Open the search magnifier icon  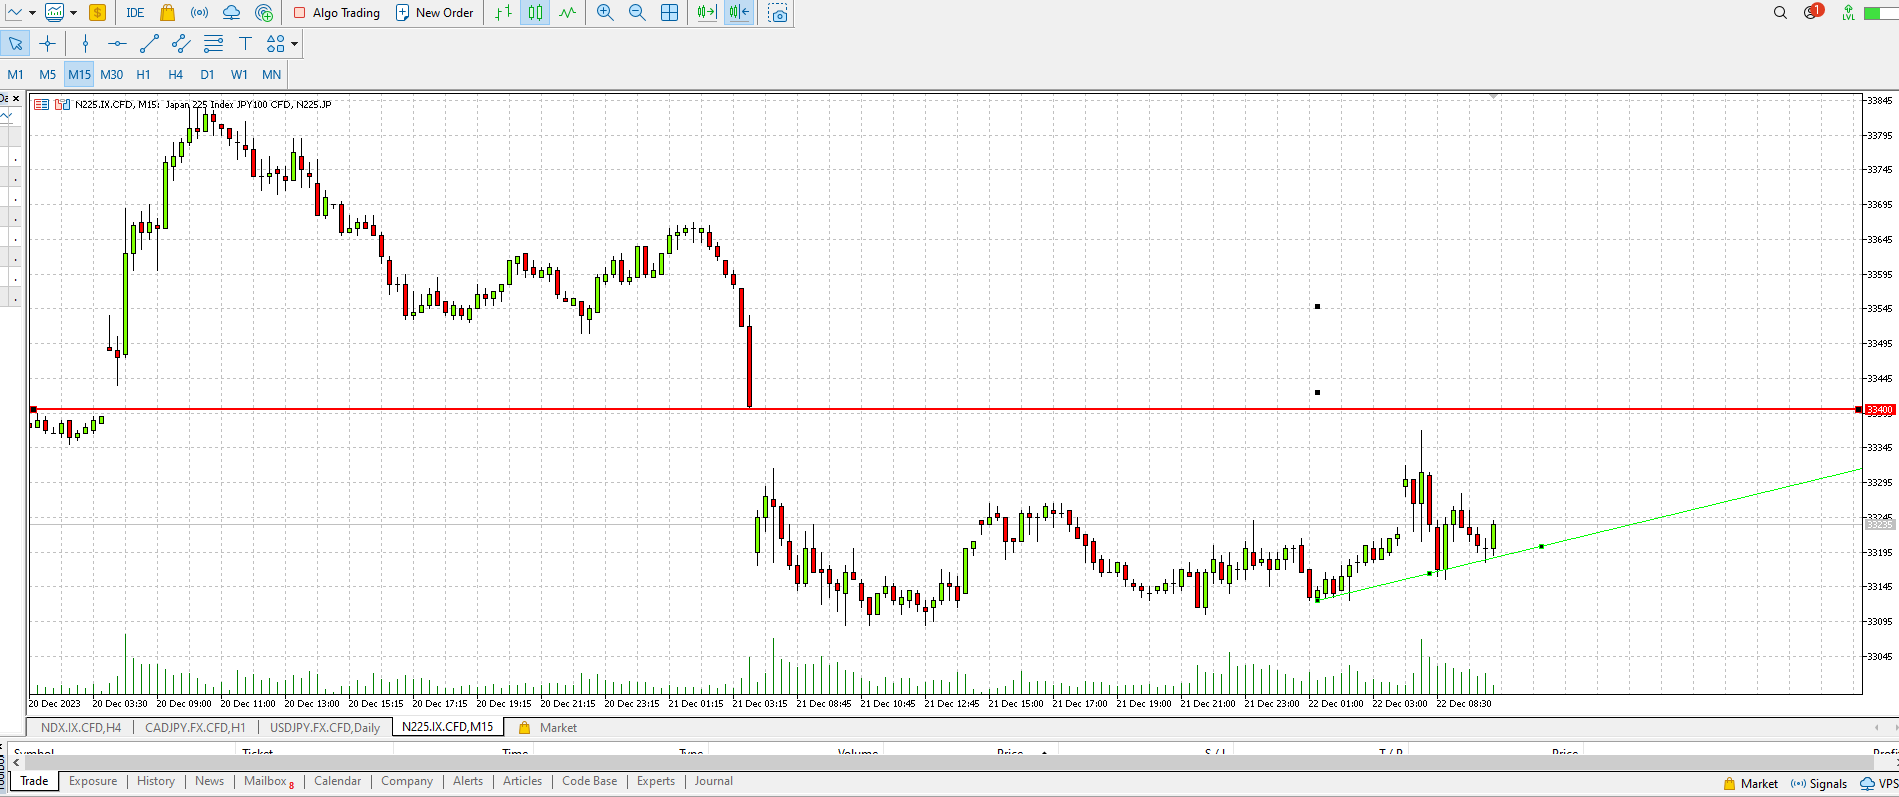(x=1780, y=13)
